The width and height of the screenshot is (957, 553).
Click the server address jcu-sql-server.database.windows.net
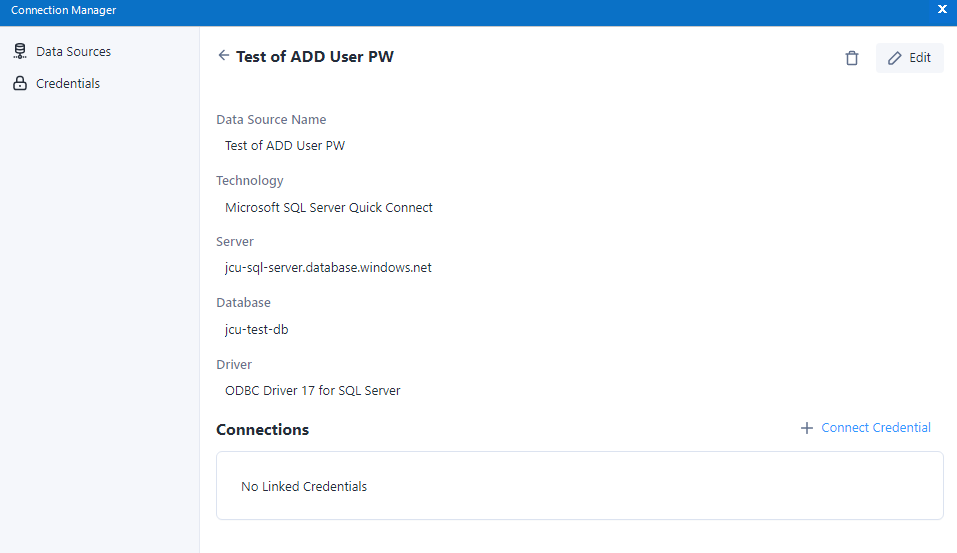[328, 268]
